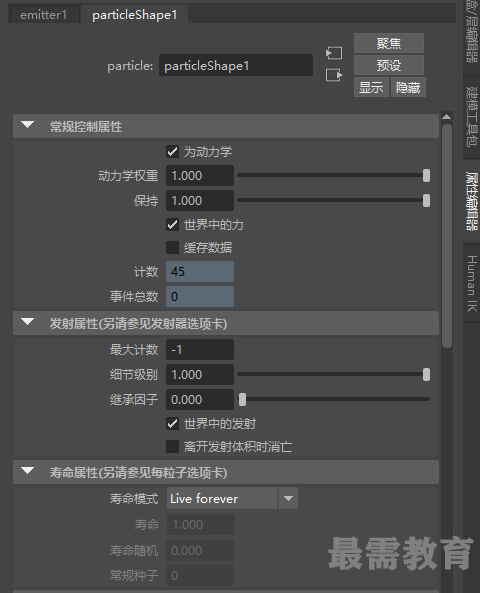Click the attribute editor vertical scrollbar thumb
This screenshot has height=593, width=480.
[x=447, y=236]
